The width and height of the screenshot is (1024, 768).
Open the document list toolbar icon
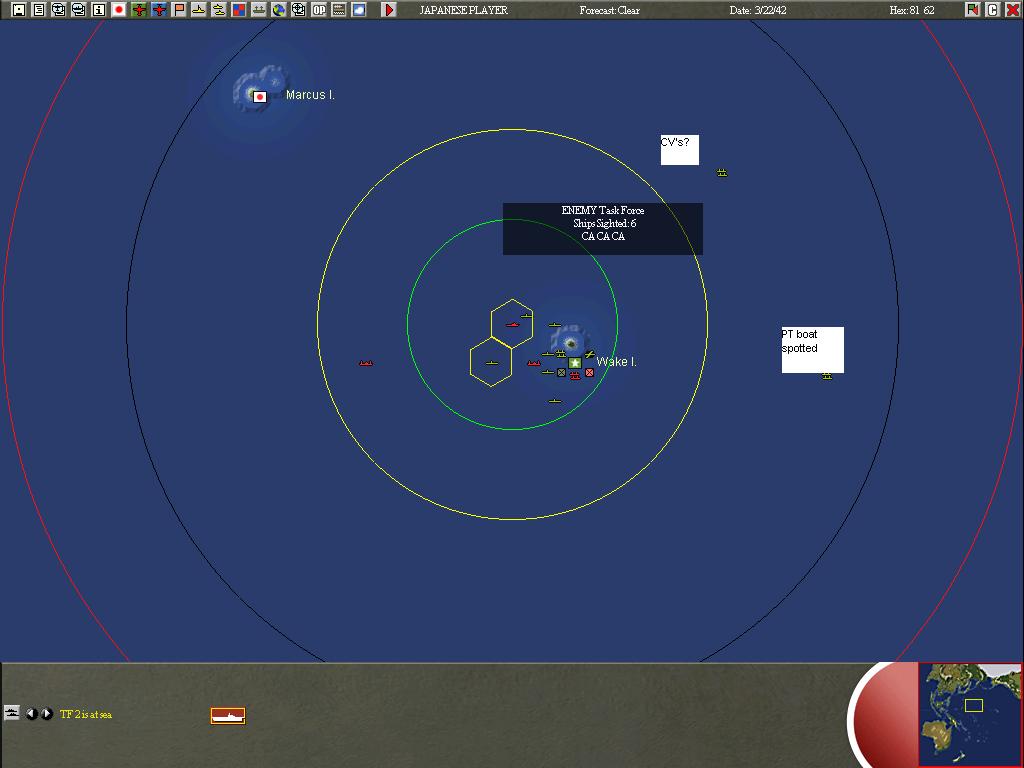[39, 10]
